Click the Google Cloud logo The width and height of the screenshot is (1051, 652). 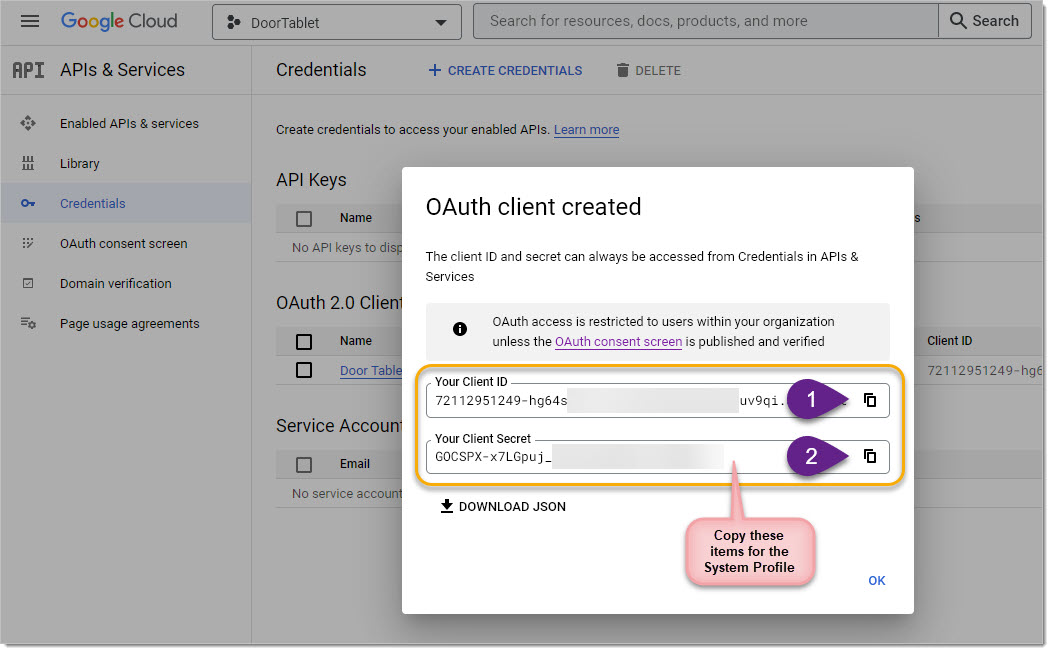119,21
